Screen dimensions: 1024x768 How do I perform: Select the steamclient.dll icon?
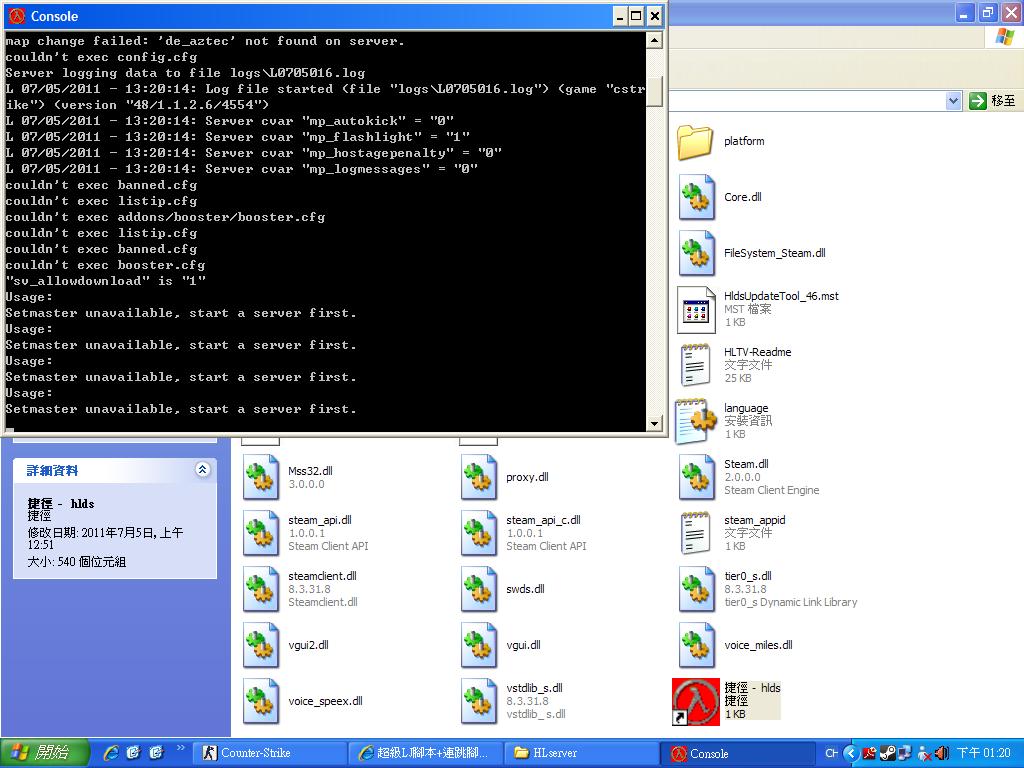[x=261, y=590]
